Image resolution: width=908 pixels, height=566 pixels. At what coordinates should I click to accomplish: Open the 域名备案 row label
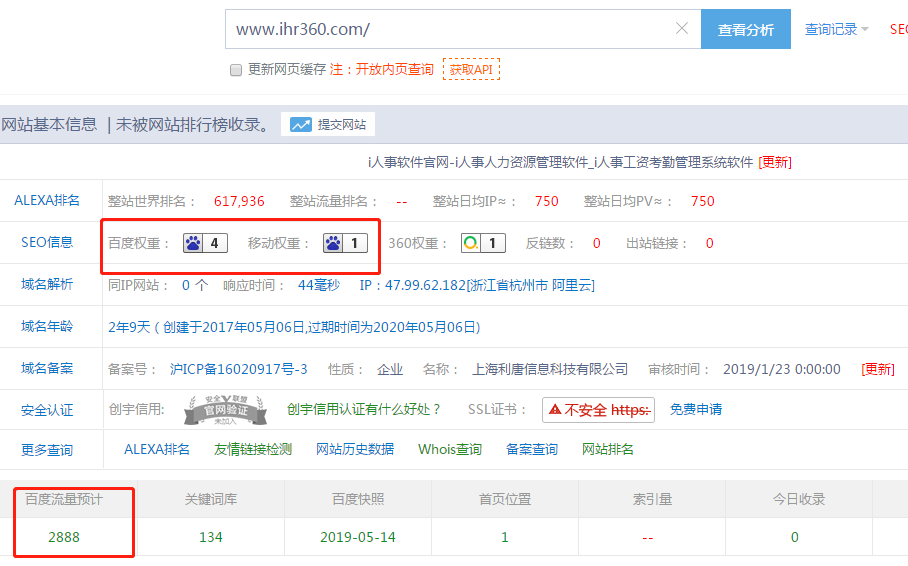[x=47, y=368]
